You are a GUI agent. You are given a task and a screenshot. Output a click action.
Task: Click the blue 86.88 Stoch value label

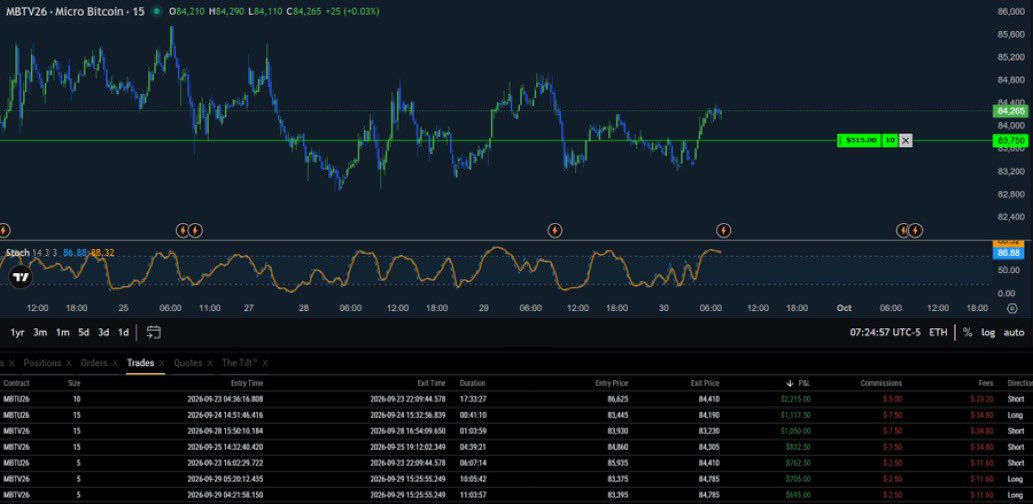click(1010, 253)
